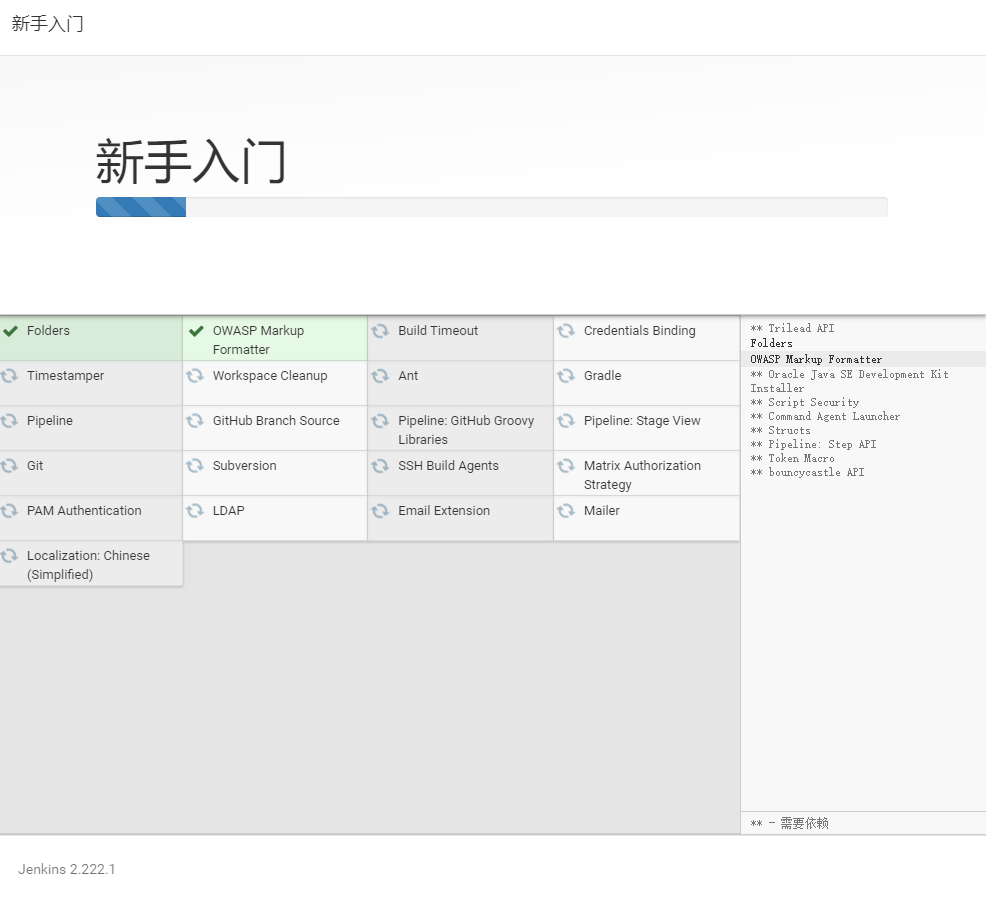
Task: Click the Workspace Cleanup plugin name
Action: click(270, 376)
